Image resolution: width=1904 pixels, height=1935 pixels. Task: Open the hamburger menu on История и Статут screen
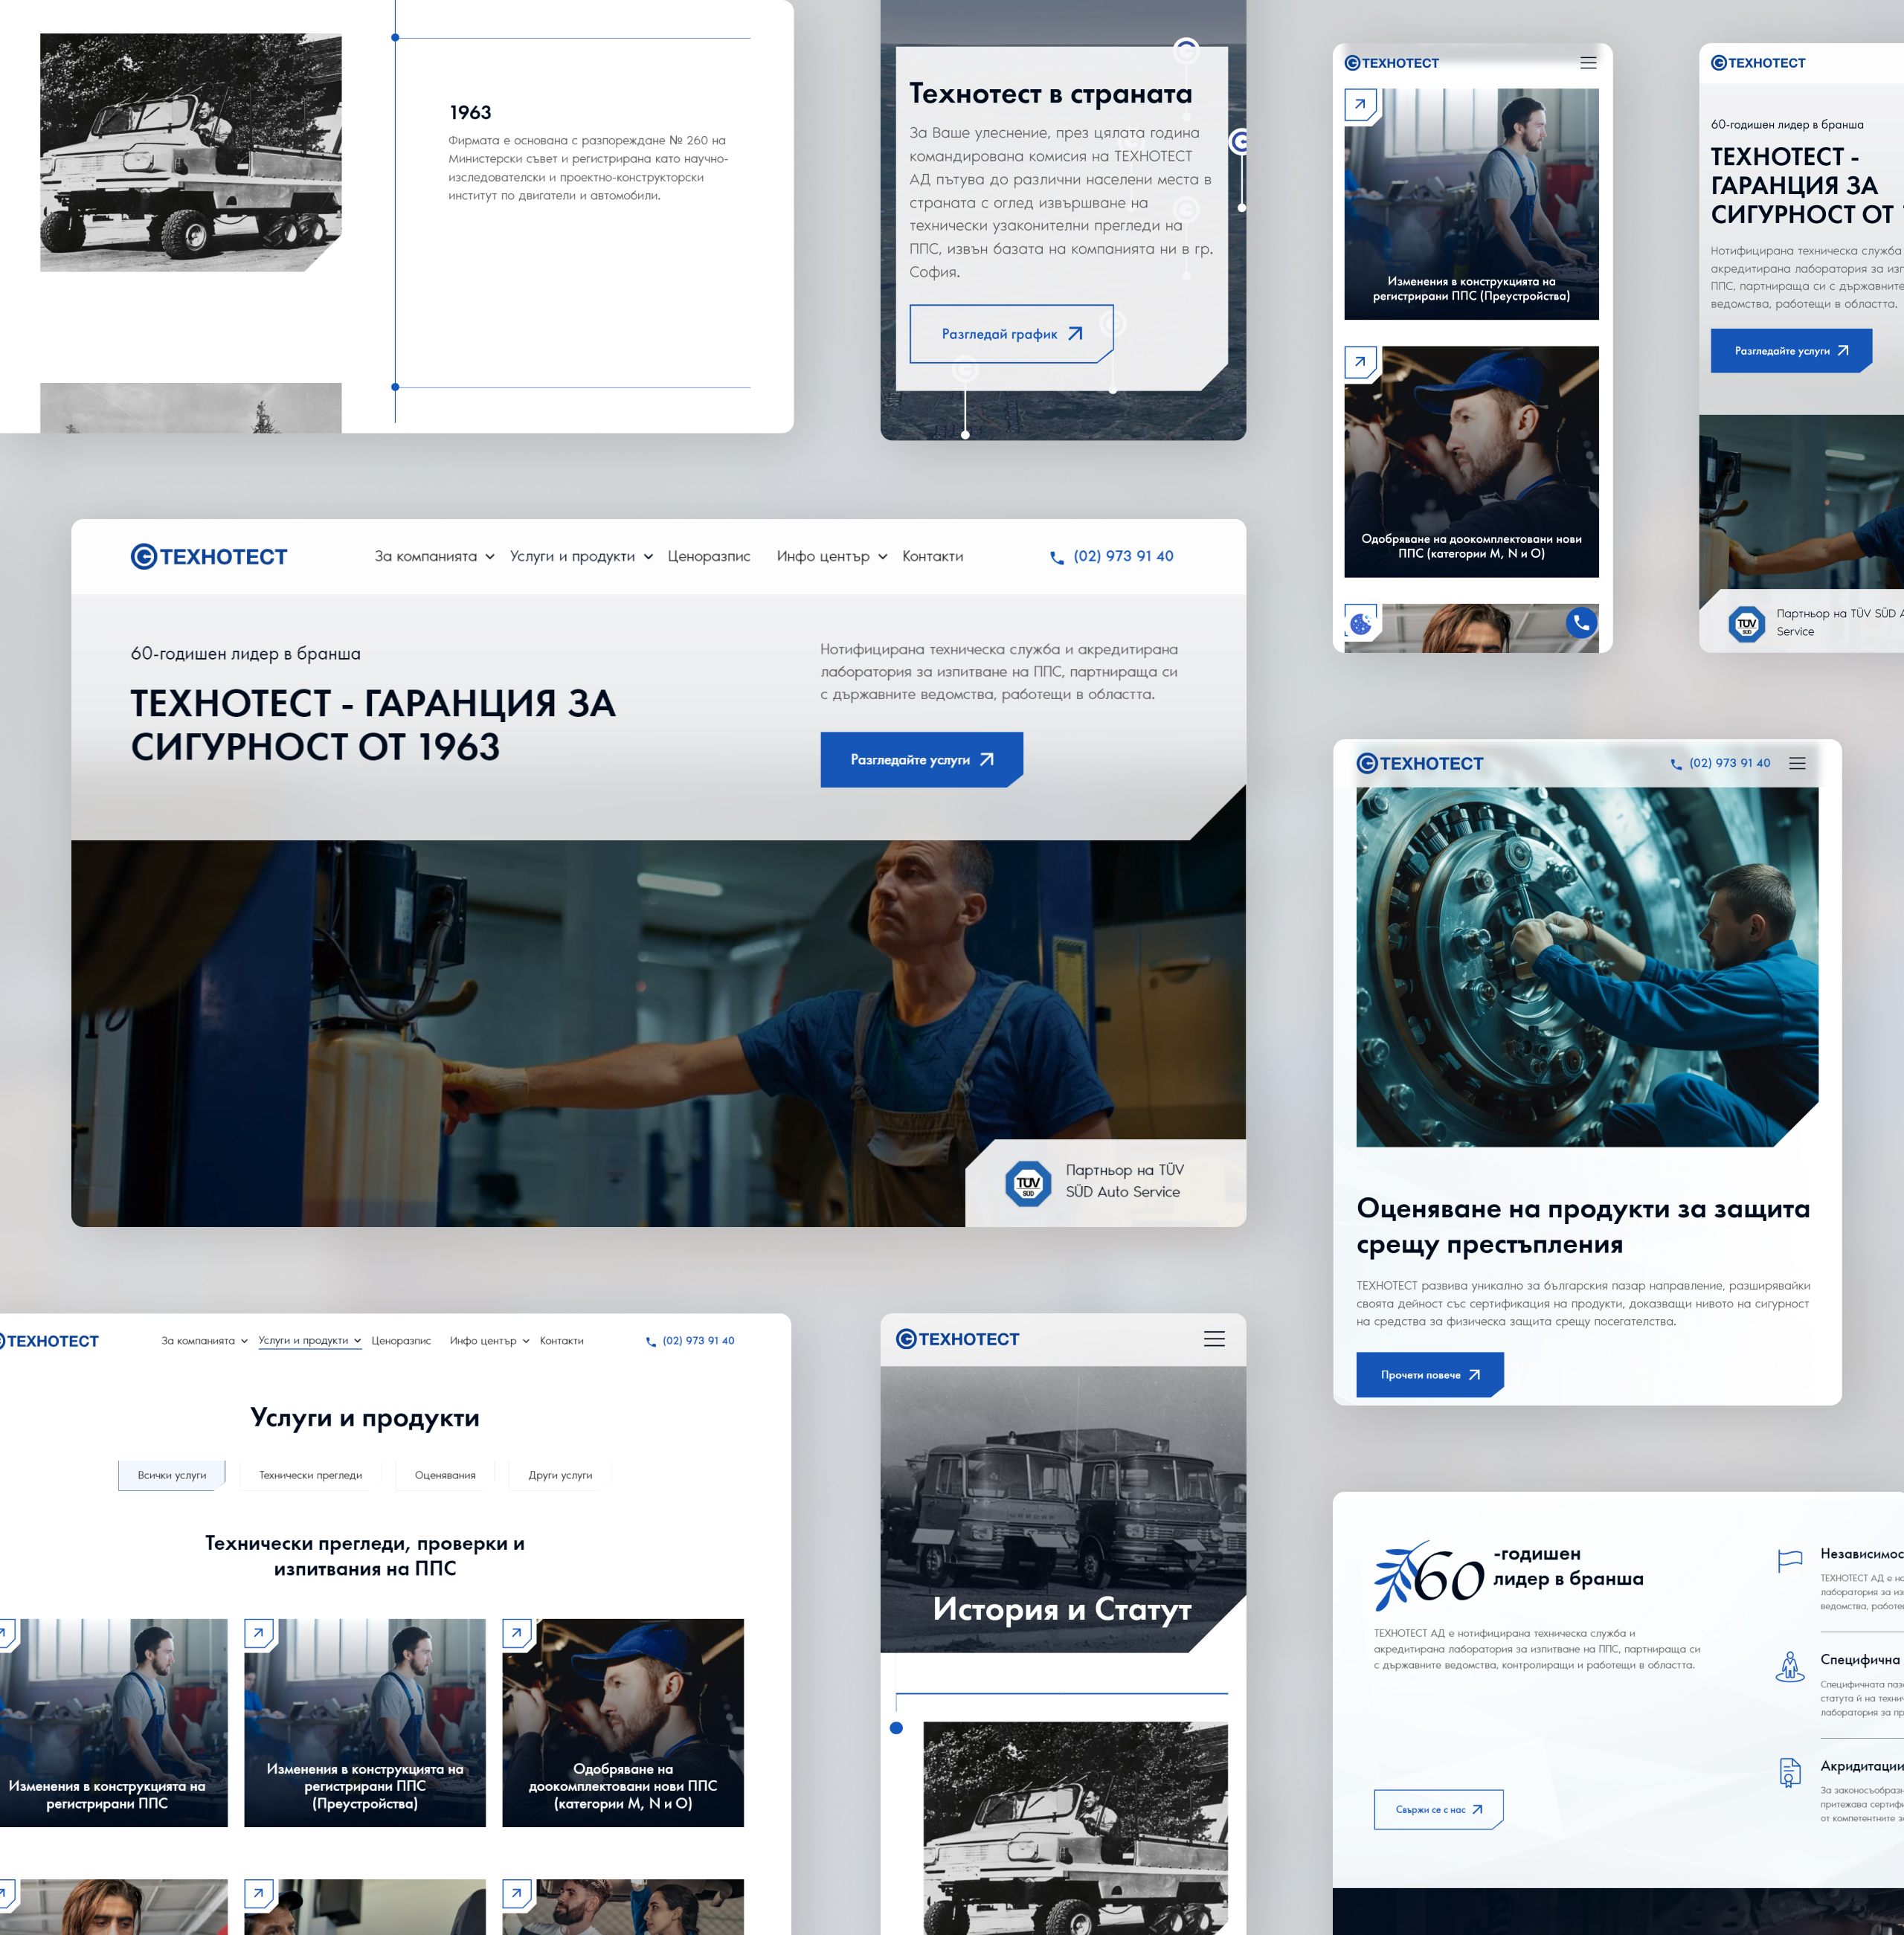[x=1214, y=1340]
